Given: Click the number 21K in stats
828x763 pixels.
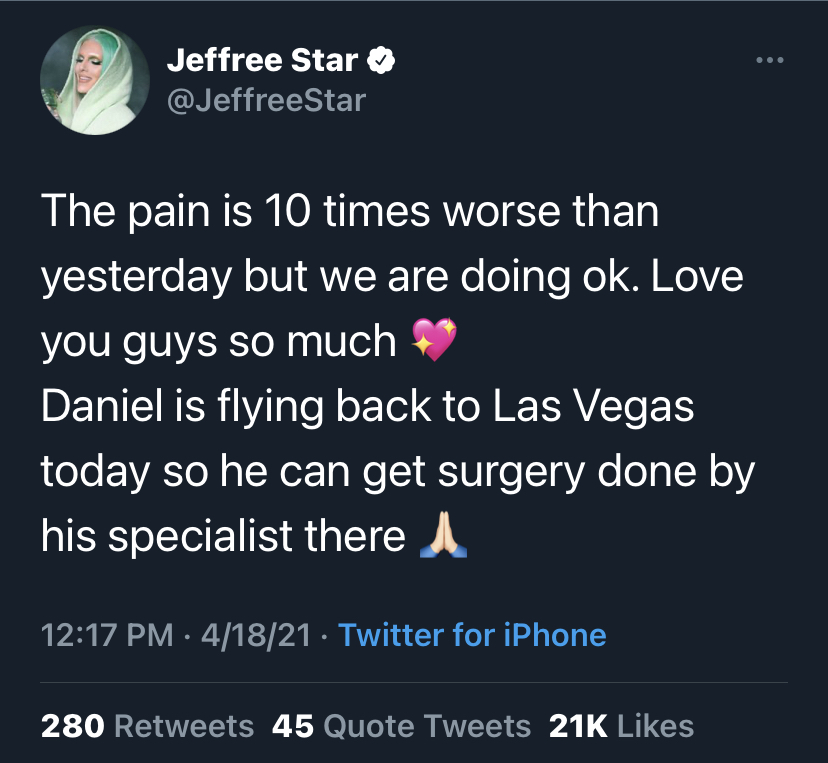Looking at the screenshot, I should [578, 726].
